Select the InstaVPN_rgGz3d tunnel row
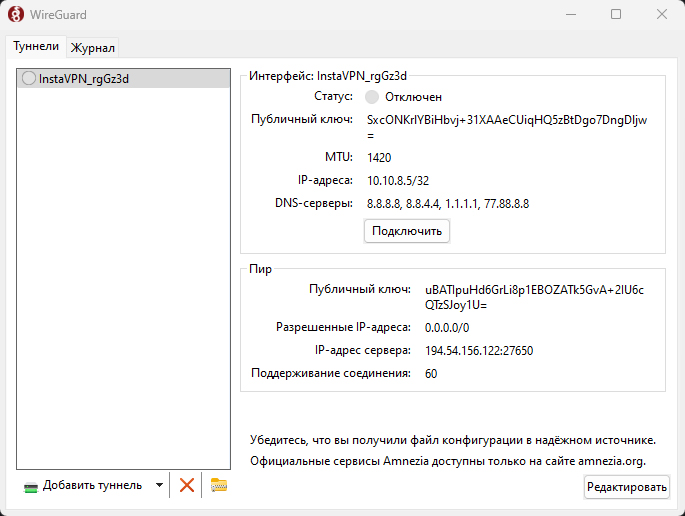The width and height of the screenshot is (685, 516). 124,79
